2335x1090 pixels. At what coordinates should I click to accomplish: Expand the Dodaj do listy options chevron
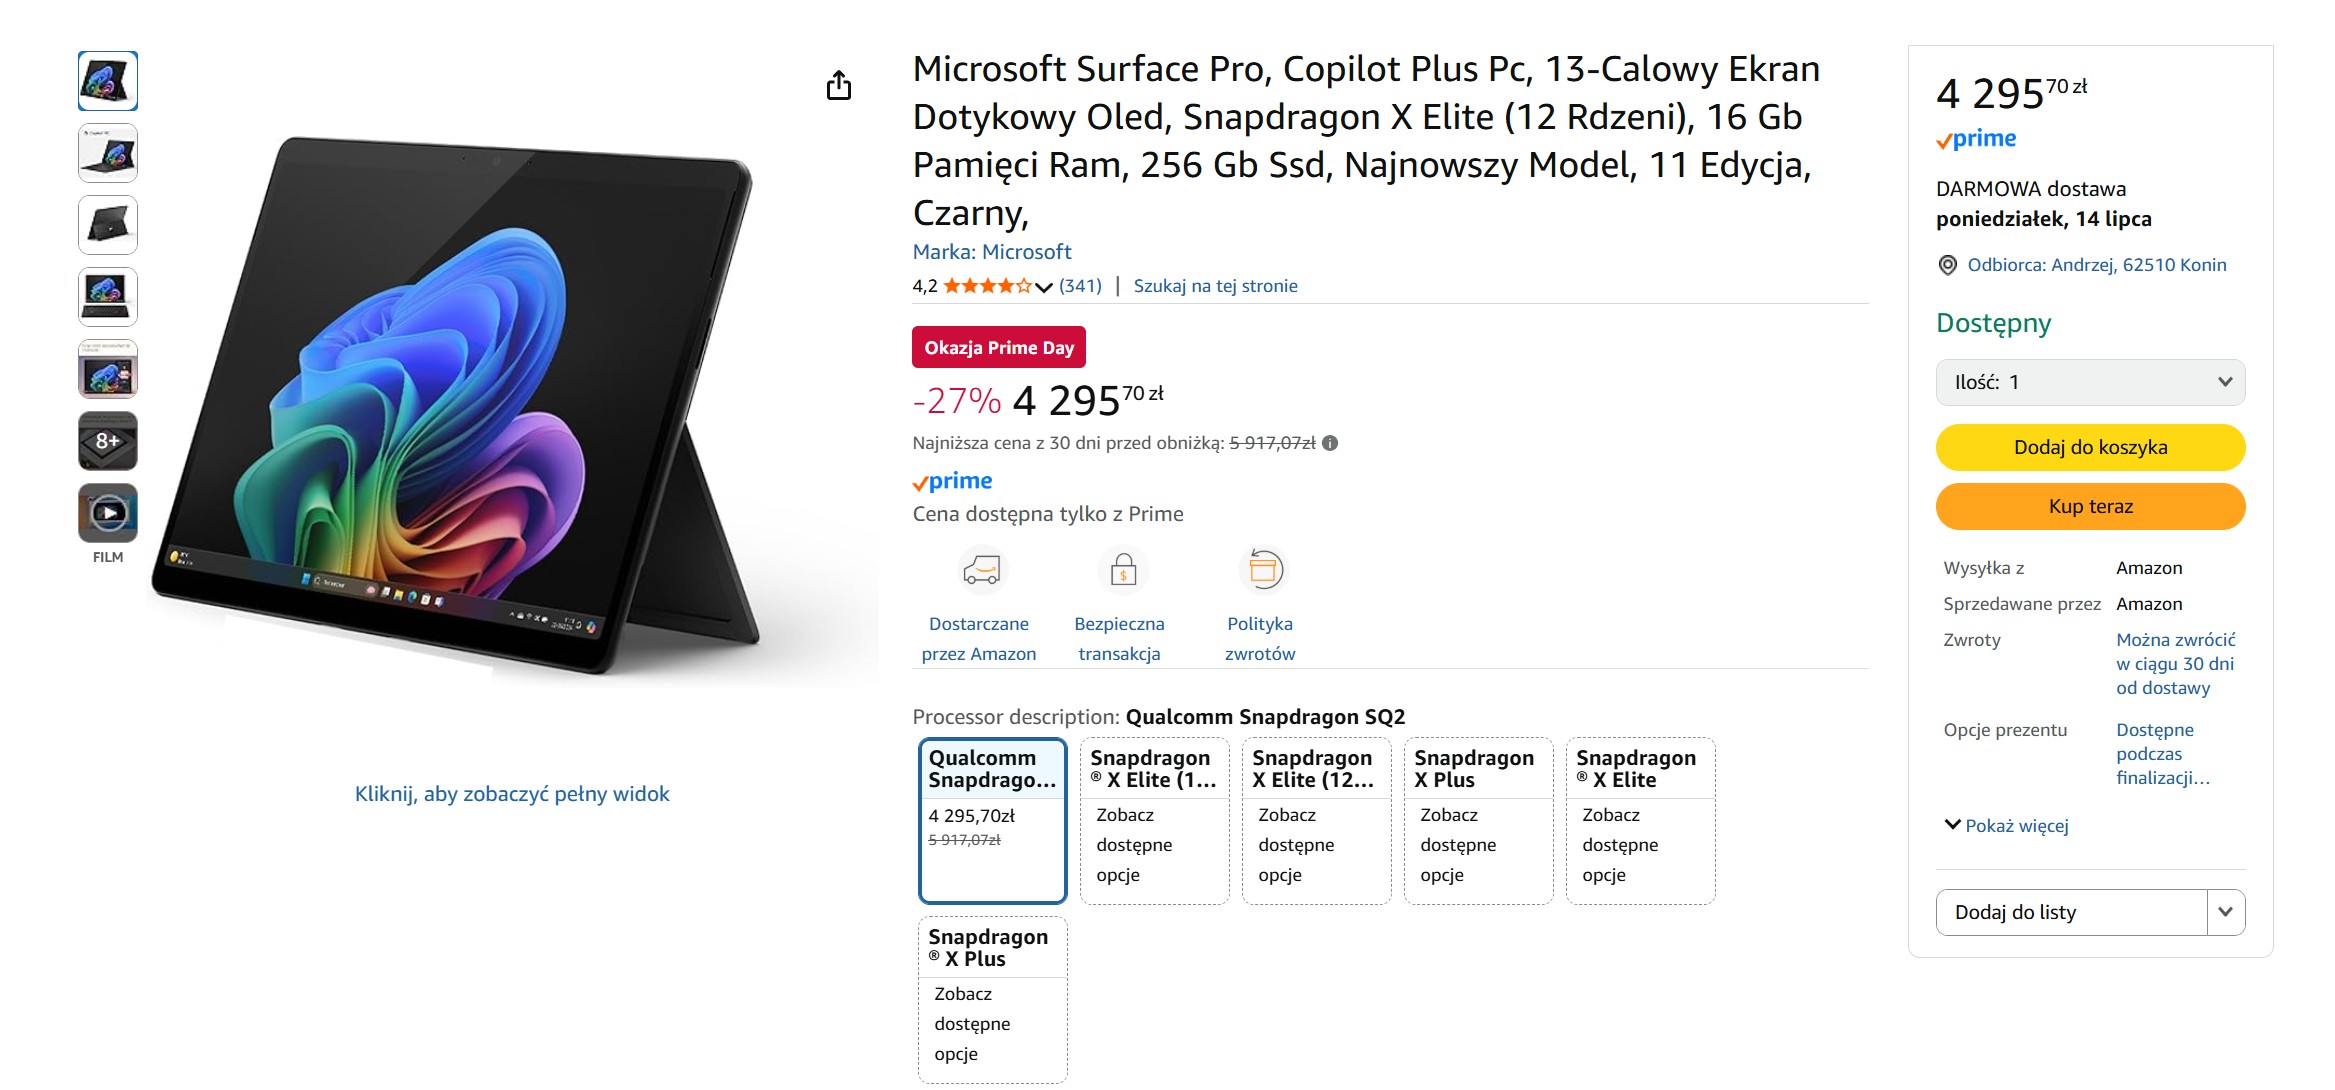(2225, 911)
